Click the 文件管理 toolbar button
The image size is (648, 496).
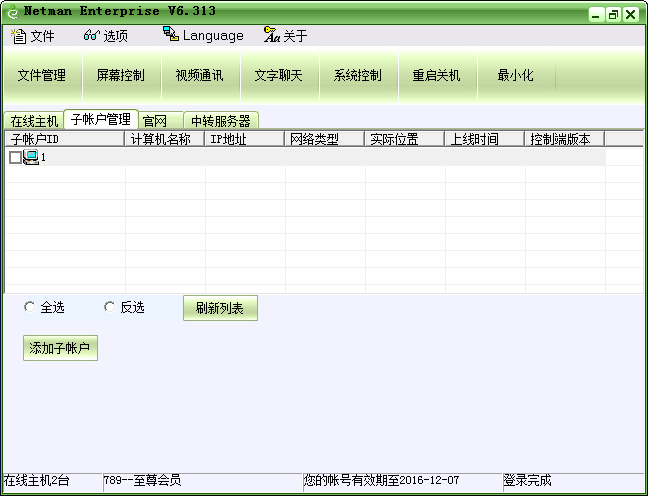tap(42, 76)
